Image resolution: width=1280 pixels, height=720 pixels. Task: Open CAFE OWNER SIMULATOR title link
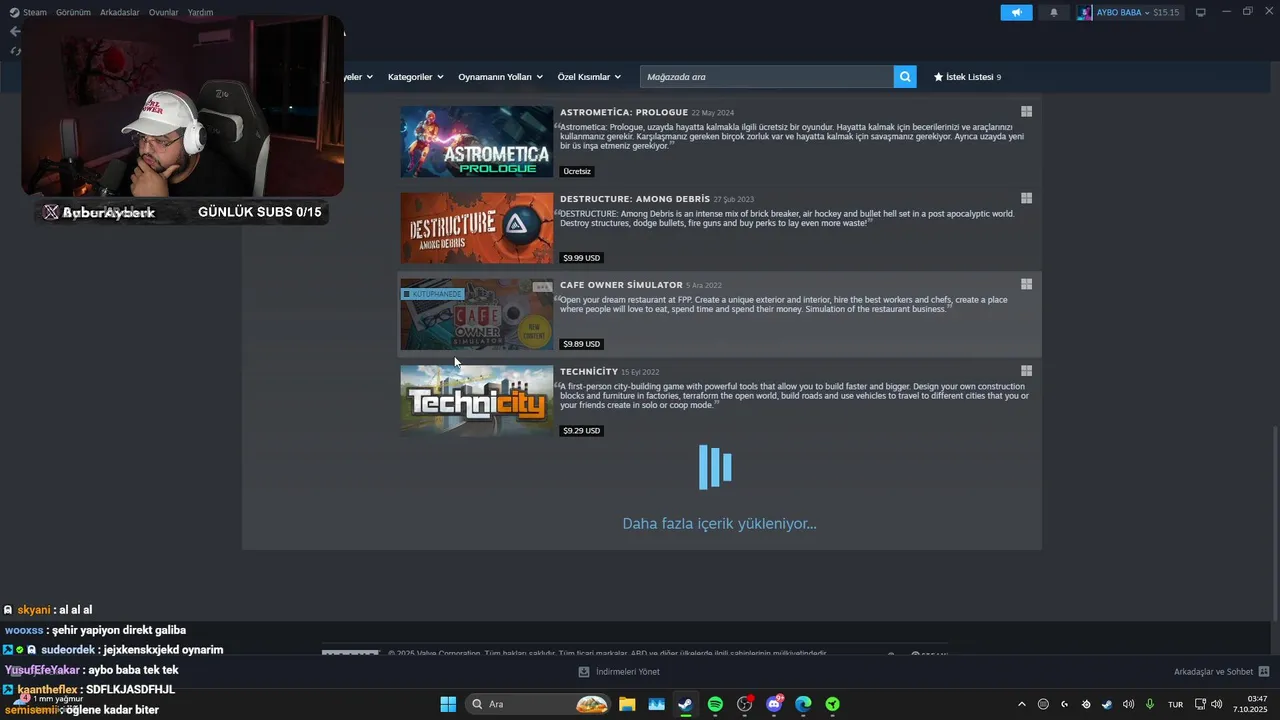coord(621,285)
